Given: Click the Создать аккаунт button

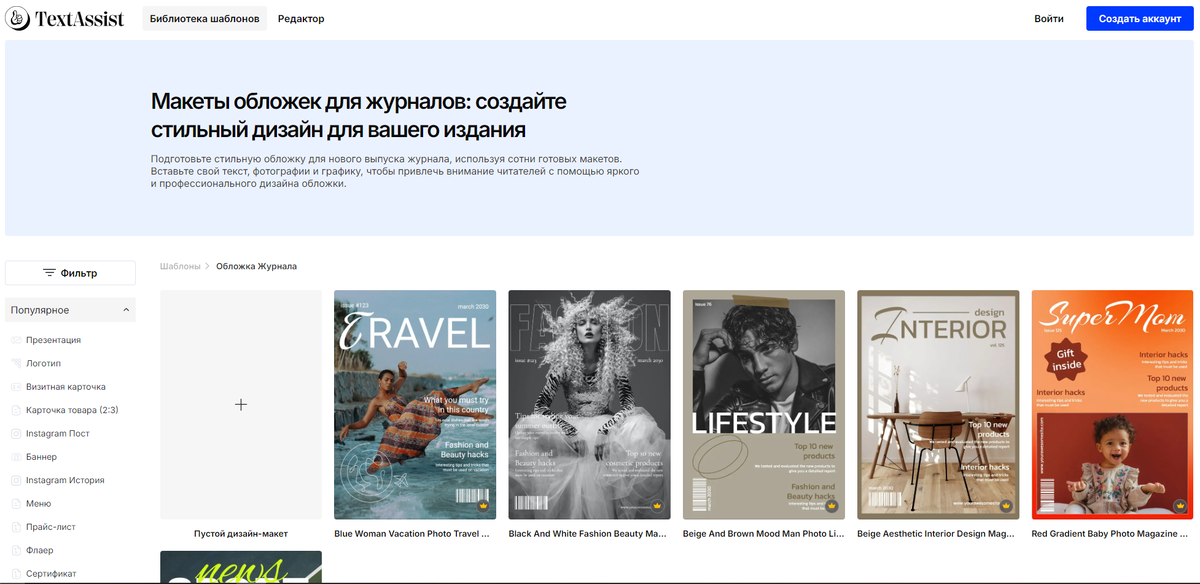Looking at the screenshot, I should pos(1140,19).
